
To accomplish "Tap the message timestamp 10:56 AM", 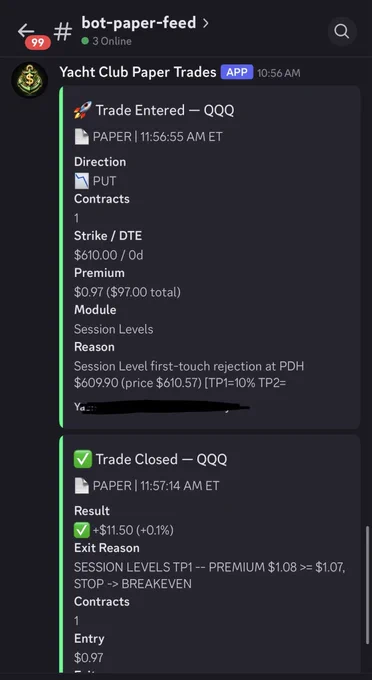I will (278, 73).
